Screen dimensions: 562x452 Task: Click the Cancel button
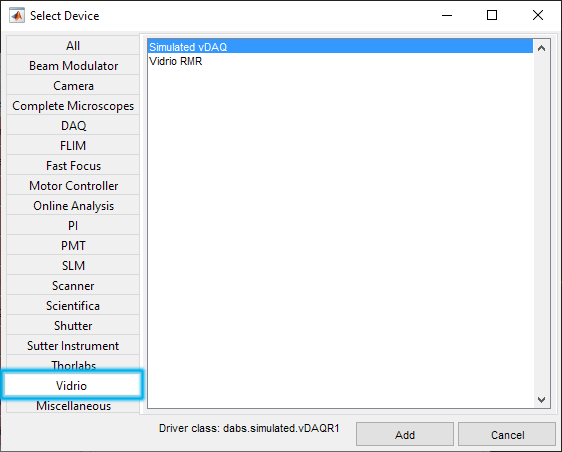point(507,434)
